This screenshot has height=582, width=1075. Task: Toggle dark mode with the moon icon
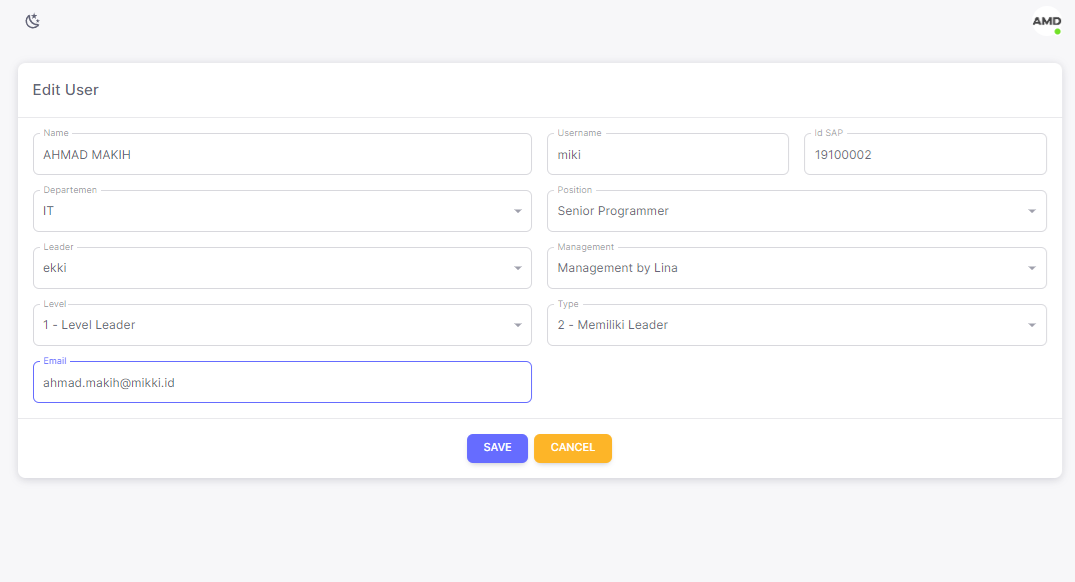tap(33, 21)
